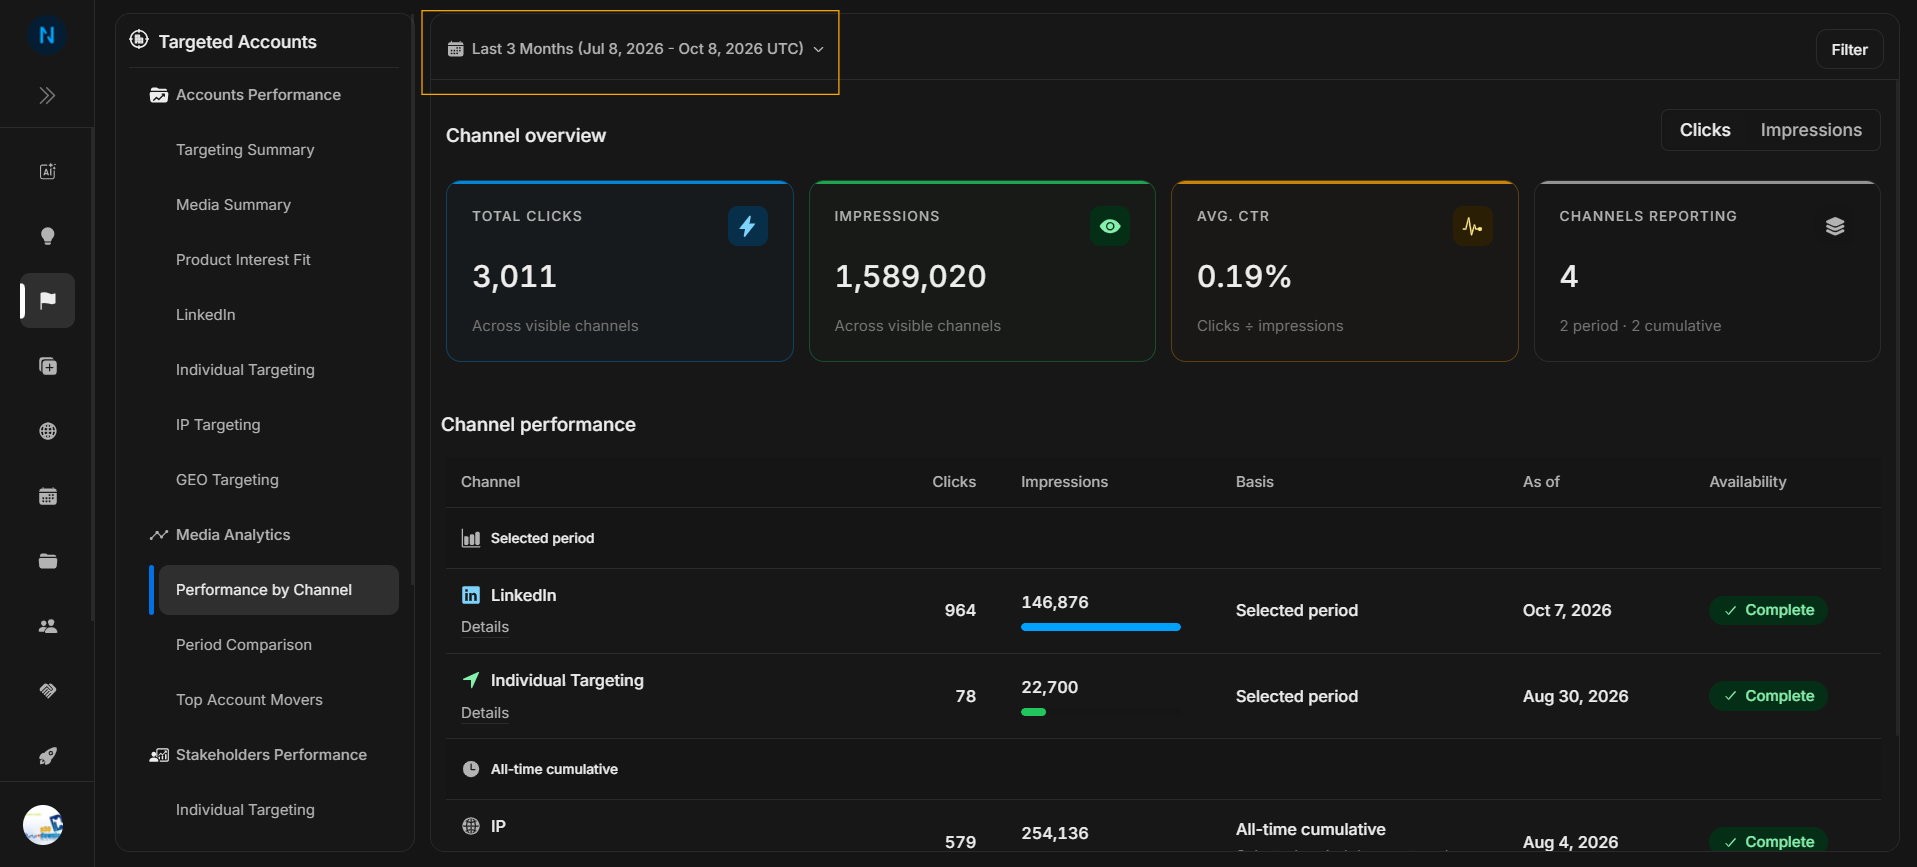Open IP Targeting in the sidebar
The width and height of the screenshot is (1917, 867).
coord(218,425)
